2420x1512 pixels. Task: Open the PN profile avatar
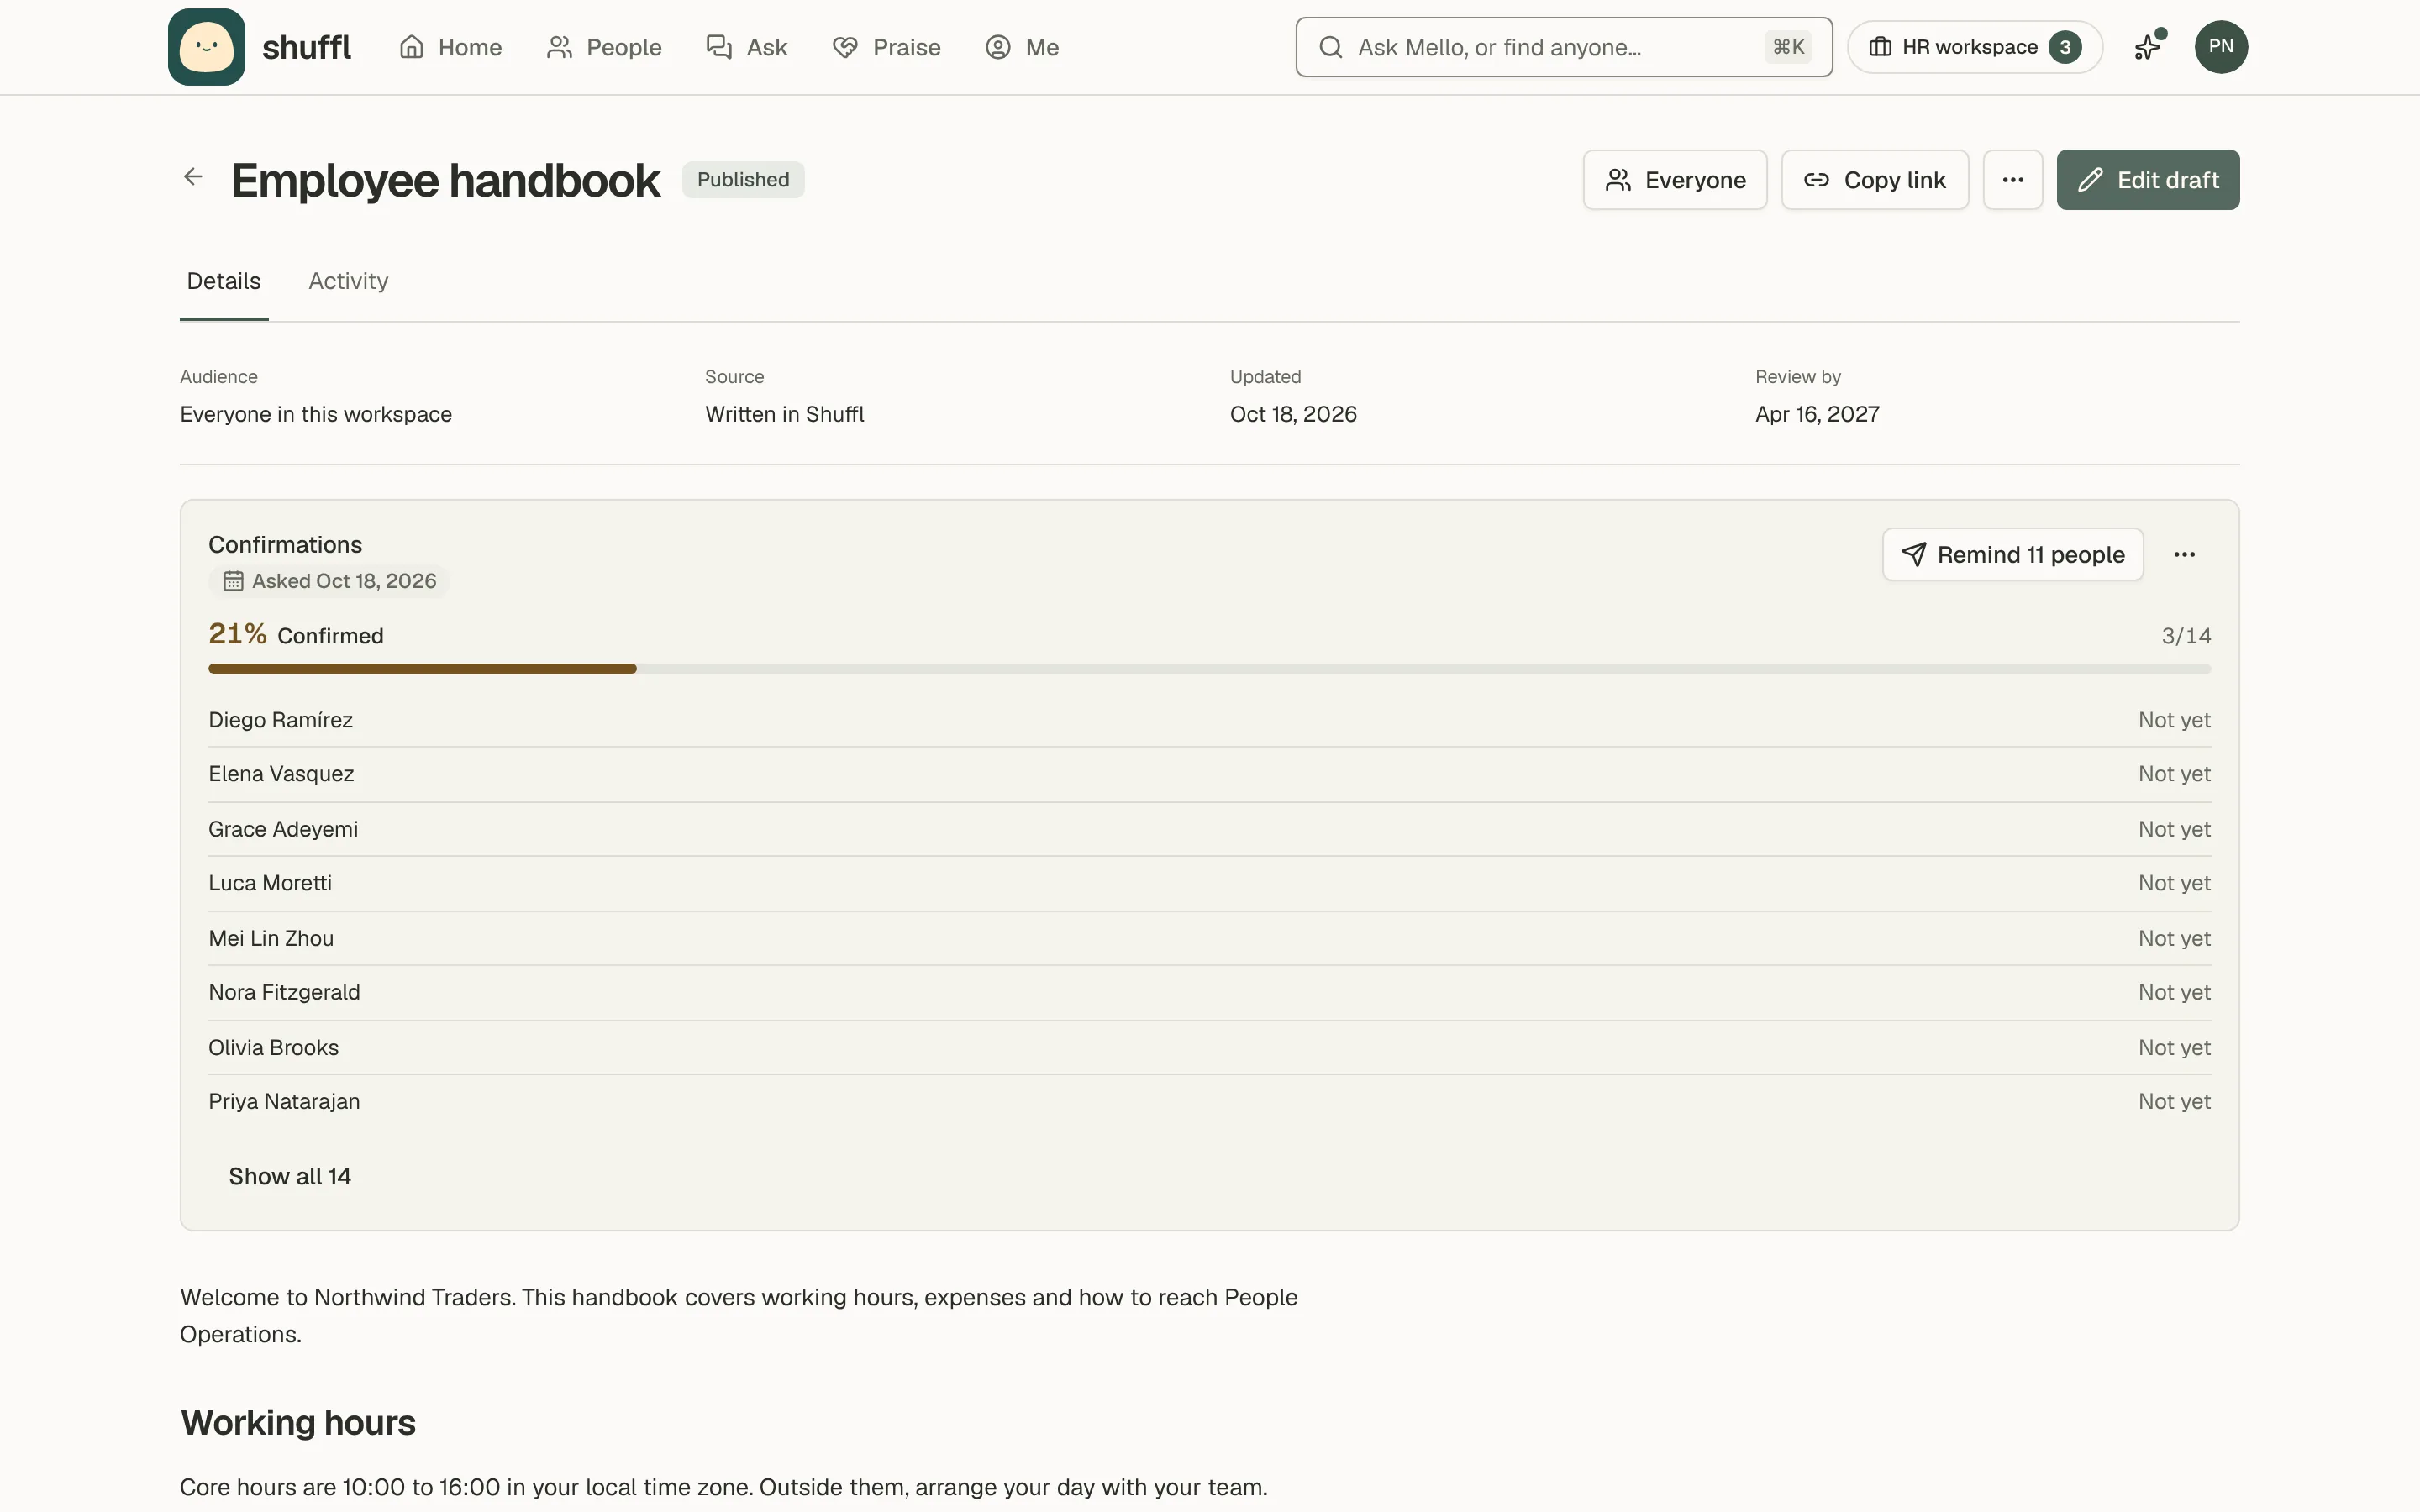coord(2221,47)
